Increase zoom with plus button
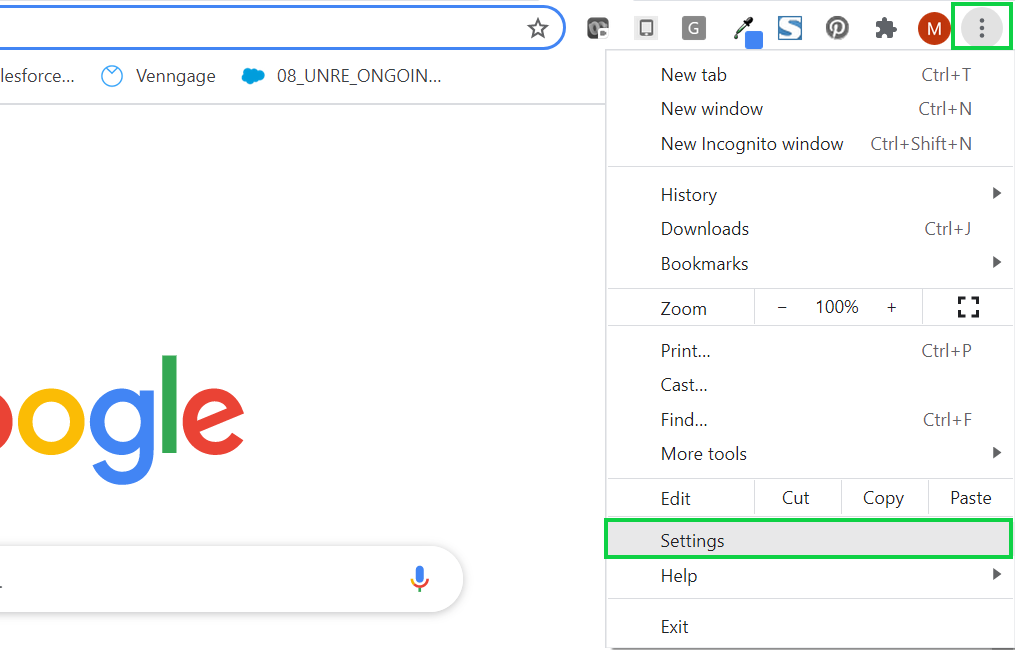The image size is (1015, 650). pyautogui.click(x=891, y=308)
